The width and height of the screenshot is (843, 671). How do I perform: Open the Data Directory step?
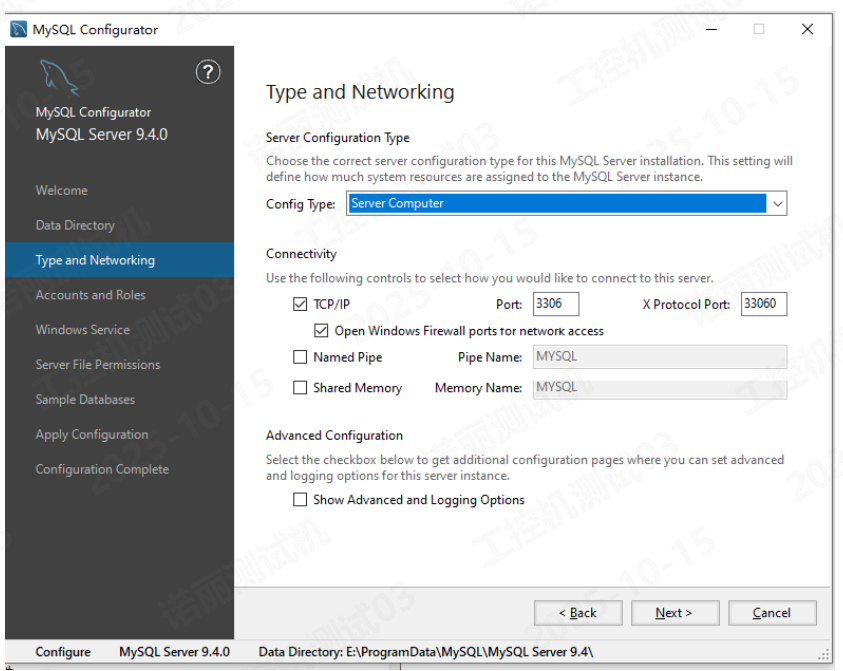click(x=75, y=225)
